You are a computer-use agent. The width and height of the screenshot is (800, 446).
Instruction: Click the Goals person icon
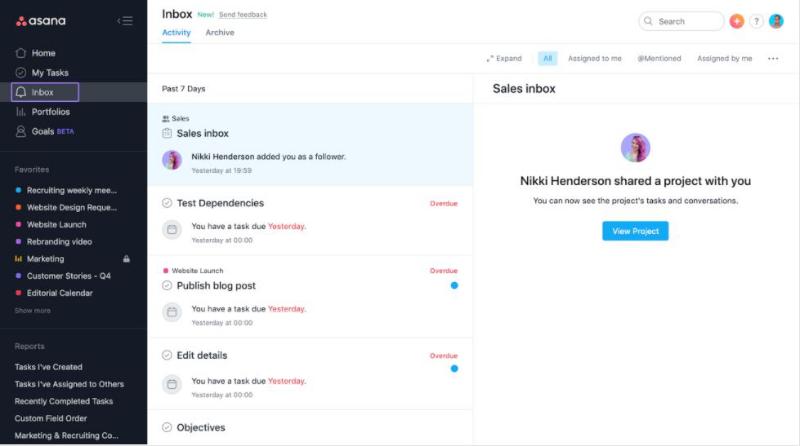(x=20, y=131)
